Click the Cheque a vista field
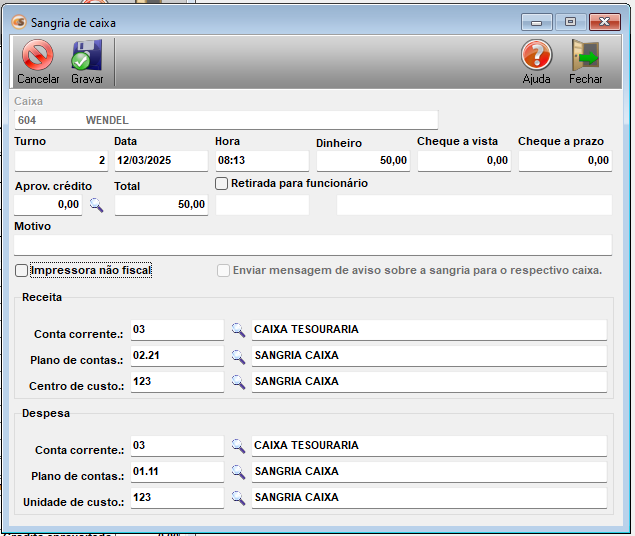The width and height of the screenshot is (635, 536). click(x=464, y=160)
